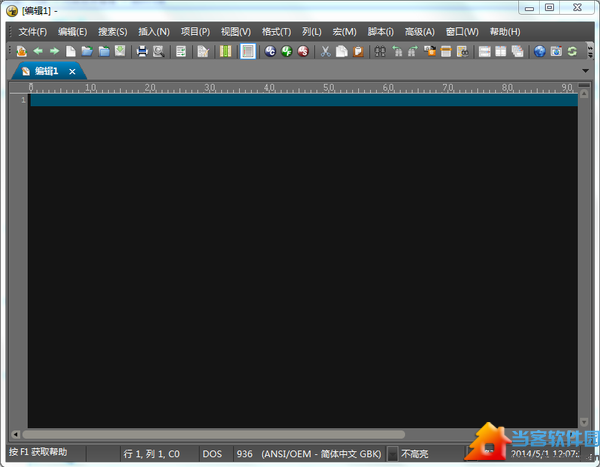Tile windows vertically
Viewport: 600px width, 467px height.
click(x=501, y=51)
